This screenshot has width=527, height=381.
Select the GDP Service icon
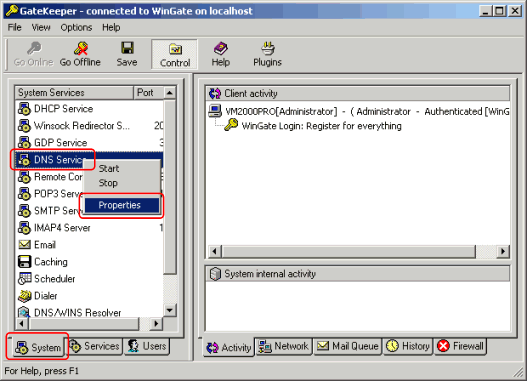pyautogui.click(x=24, y=142)
